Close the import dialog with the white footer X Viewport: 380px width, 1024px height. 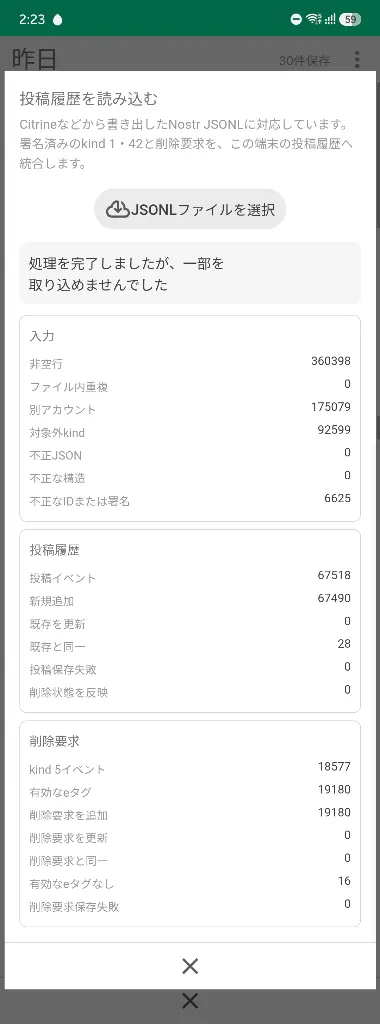coord(190,966)
